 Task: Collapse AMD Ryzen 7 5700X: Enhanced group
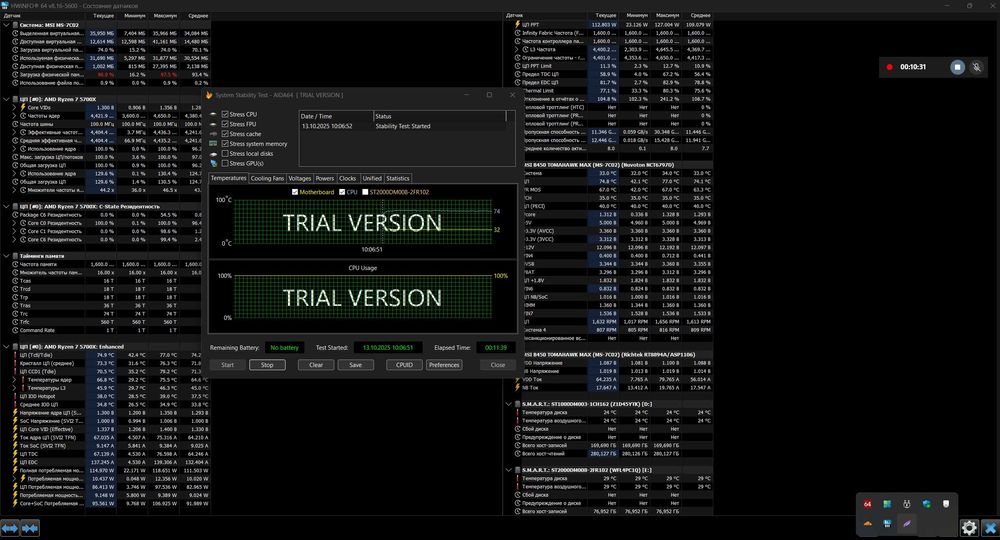[6, 347]
